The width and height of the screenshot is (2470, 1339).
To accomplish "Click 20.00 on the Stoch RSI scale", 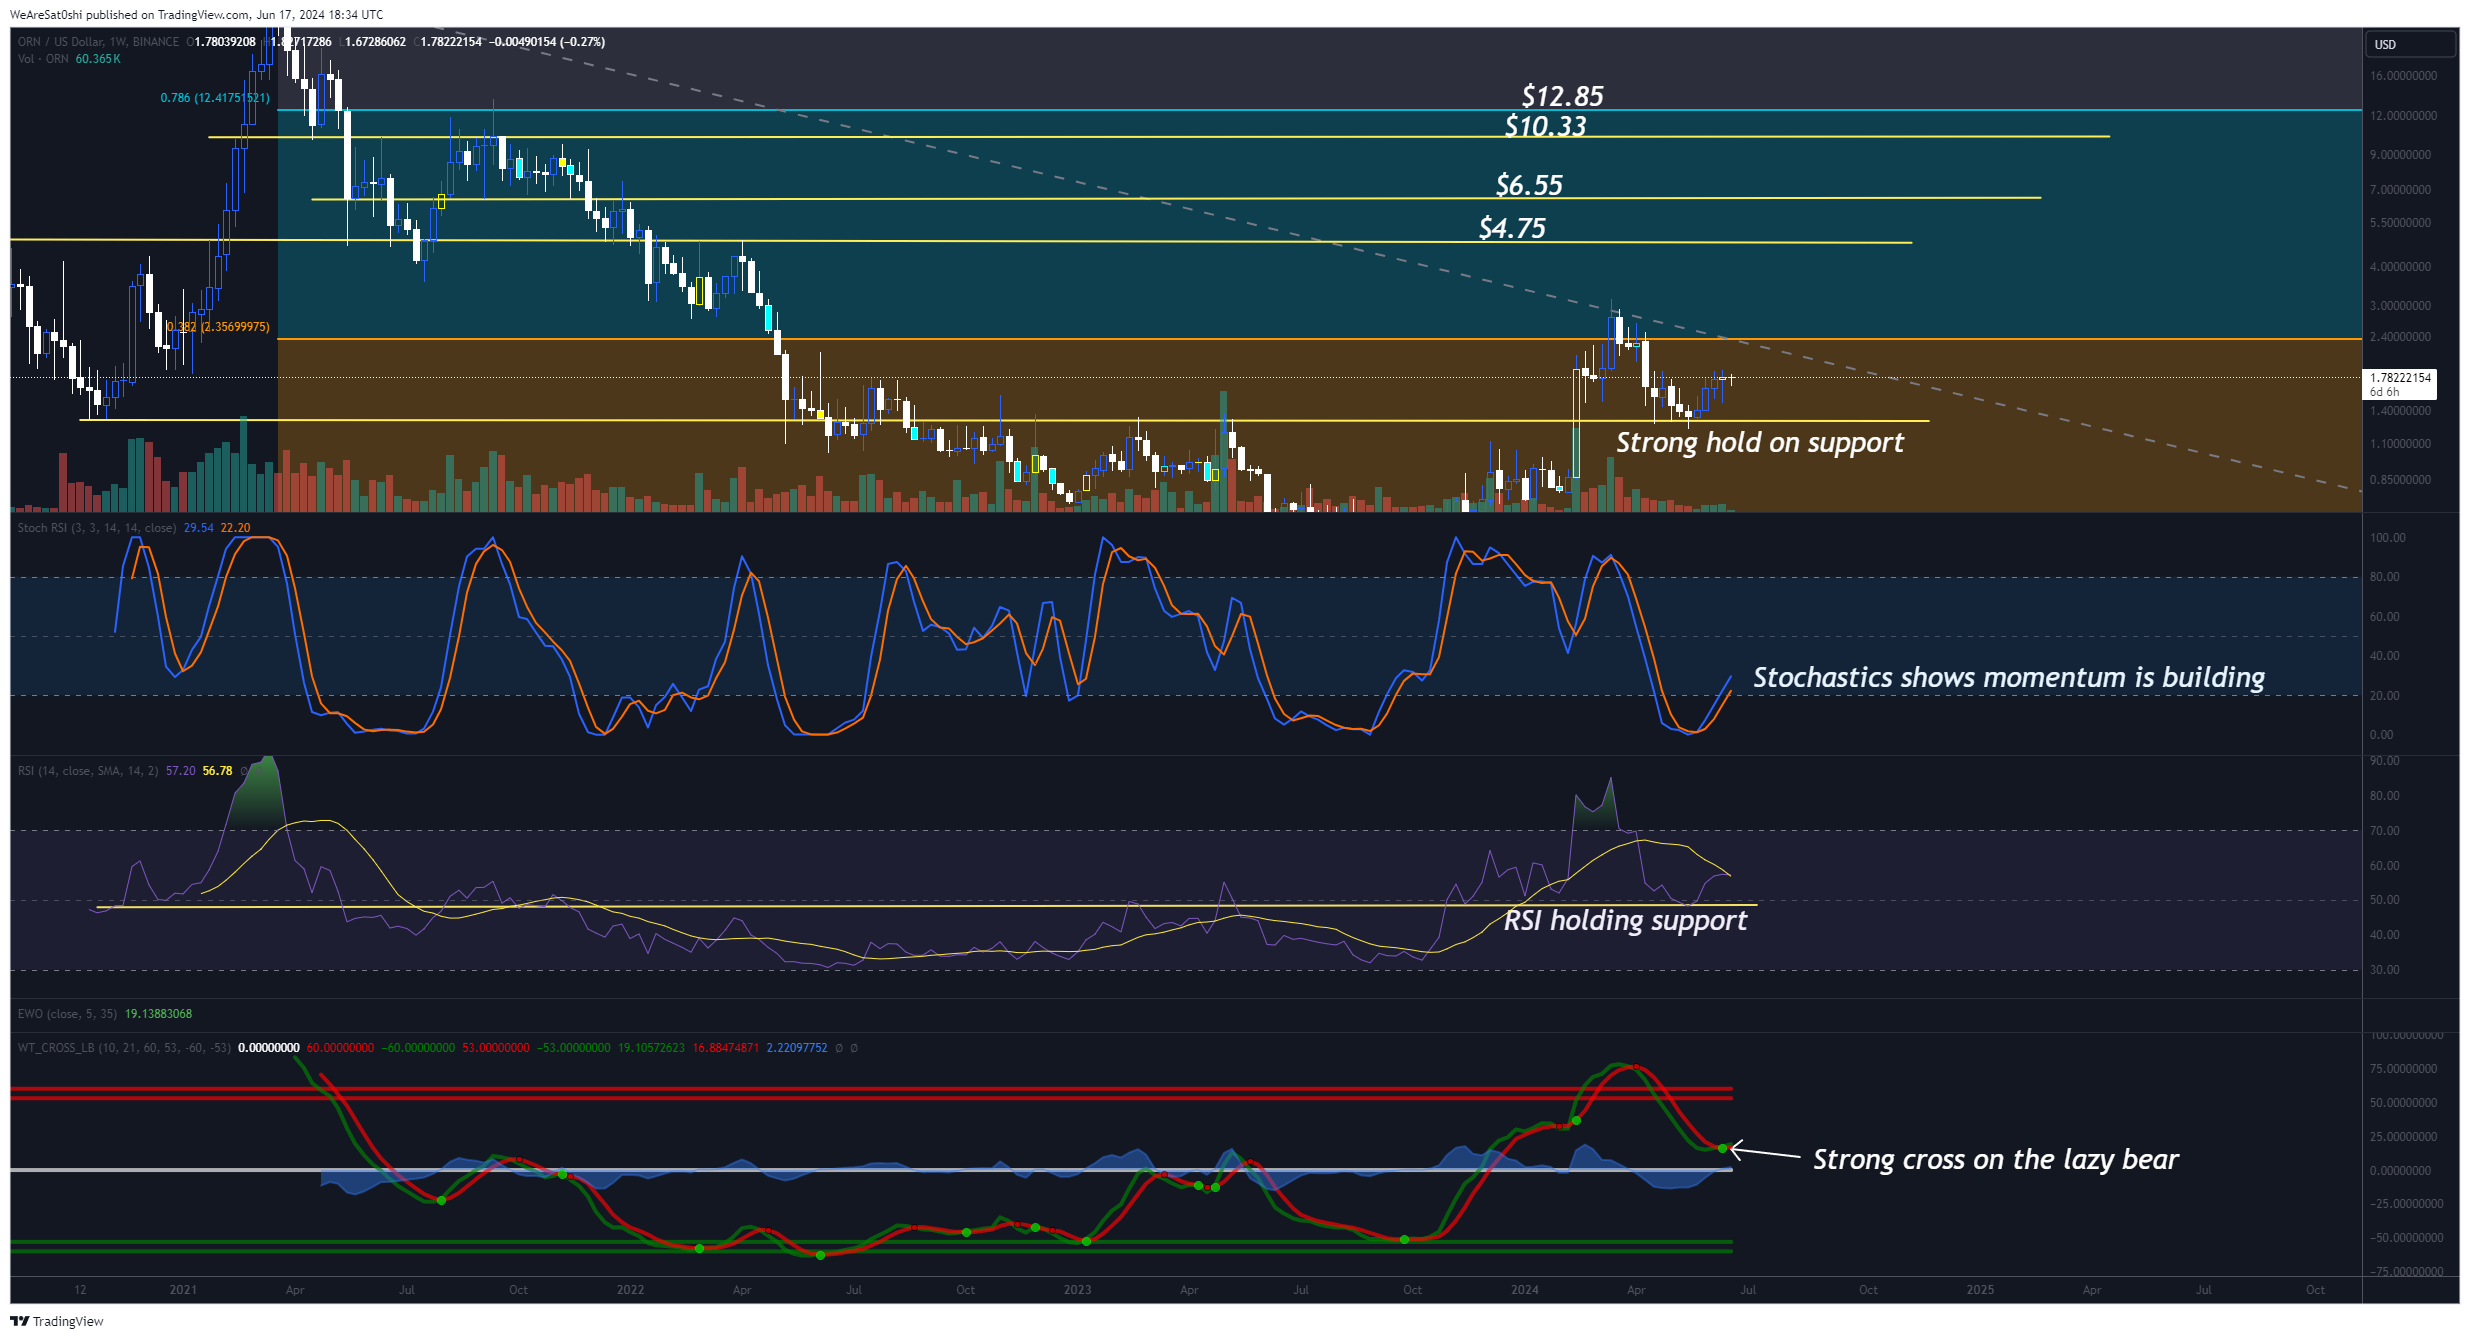I will pos(2384,696).
